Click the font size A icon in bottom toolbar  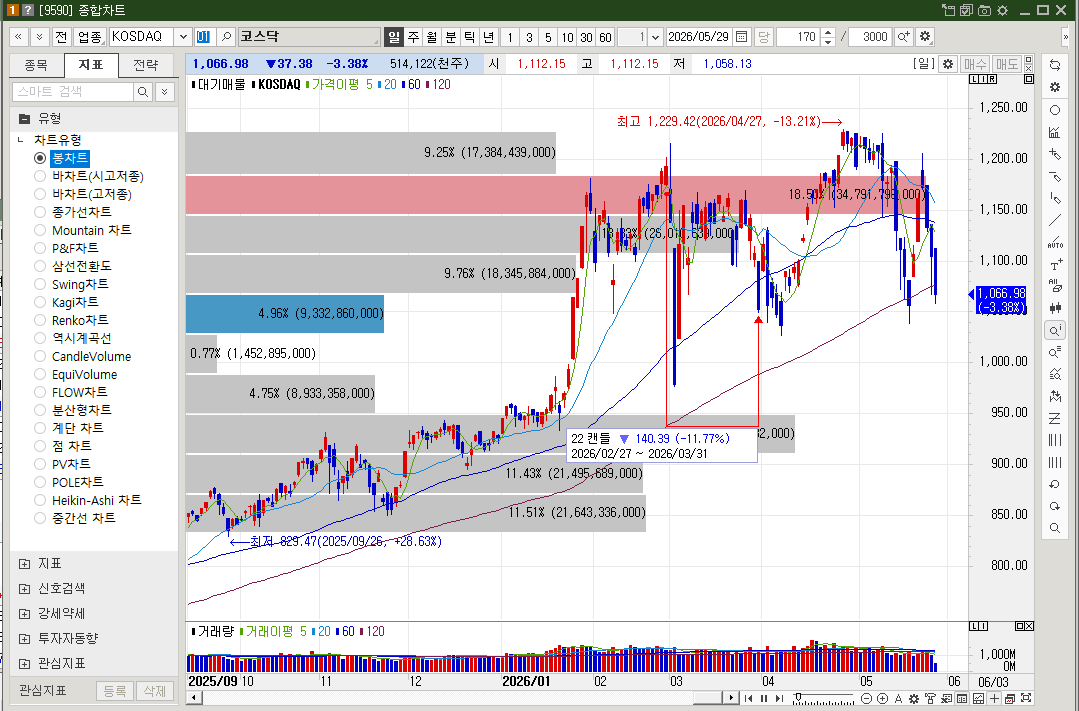coord(898,699)
